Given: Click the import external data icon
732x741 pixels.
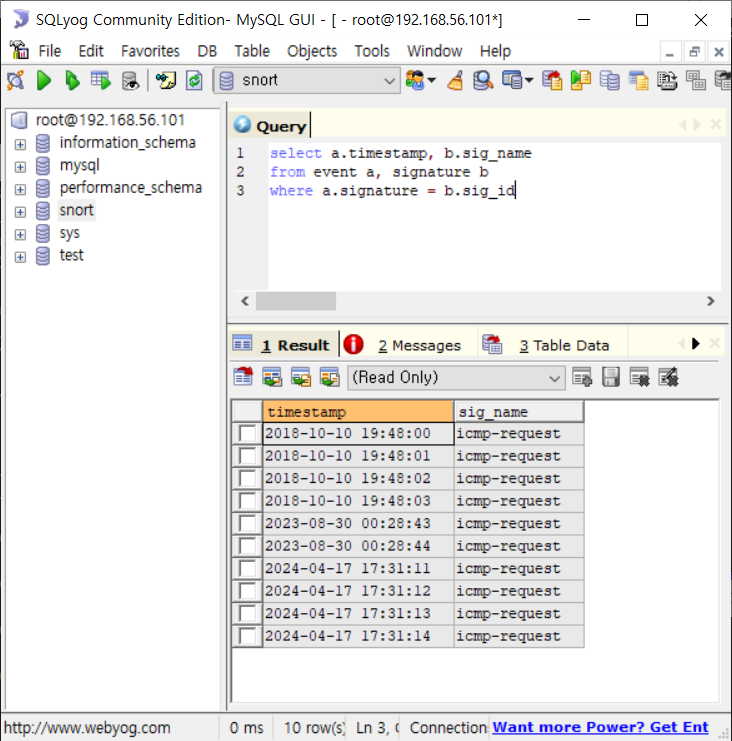Looking at the screenshot, I should click(x=552, y=80).
